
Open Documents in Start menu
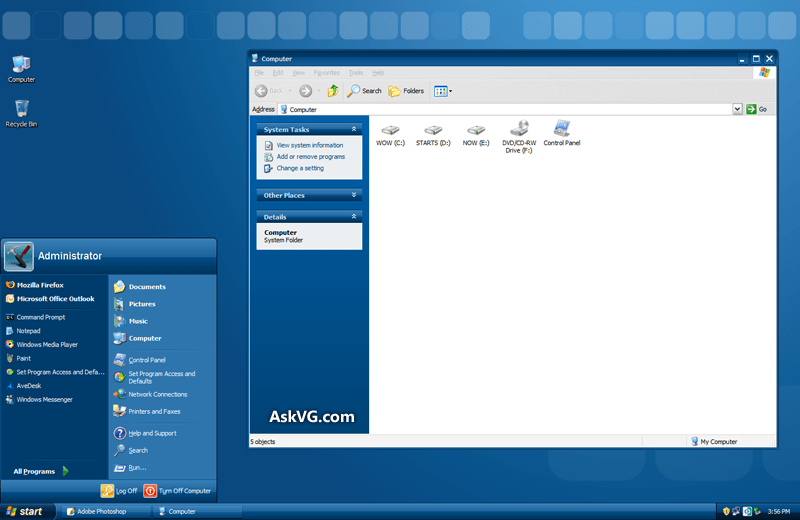(140, 287)
